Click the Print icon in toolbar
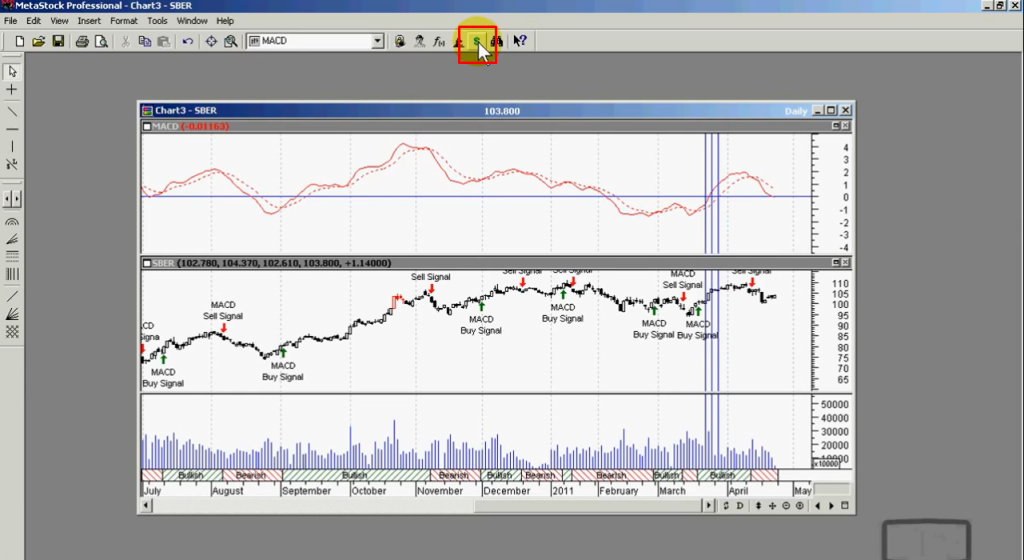1024x560 pixels. pyautogui.click(x=83, y=41)
